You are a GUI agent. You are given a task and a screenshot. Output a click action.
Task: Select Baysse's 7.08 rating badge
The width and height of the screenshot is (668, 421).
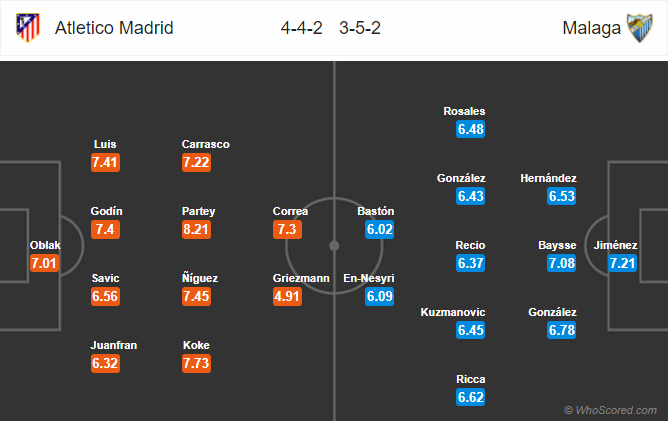(561, 263)
